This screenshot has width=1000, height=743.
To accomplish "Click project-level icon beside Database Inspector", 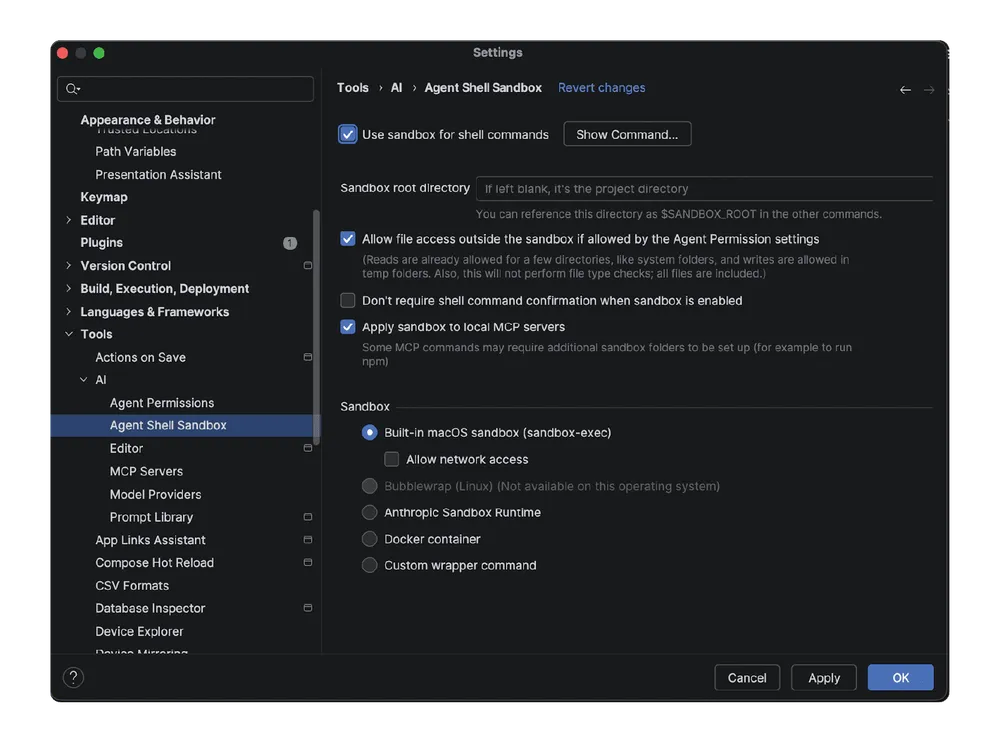I will pos(308,608).
